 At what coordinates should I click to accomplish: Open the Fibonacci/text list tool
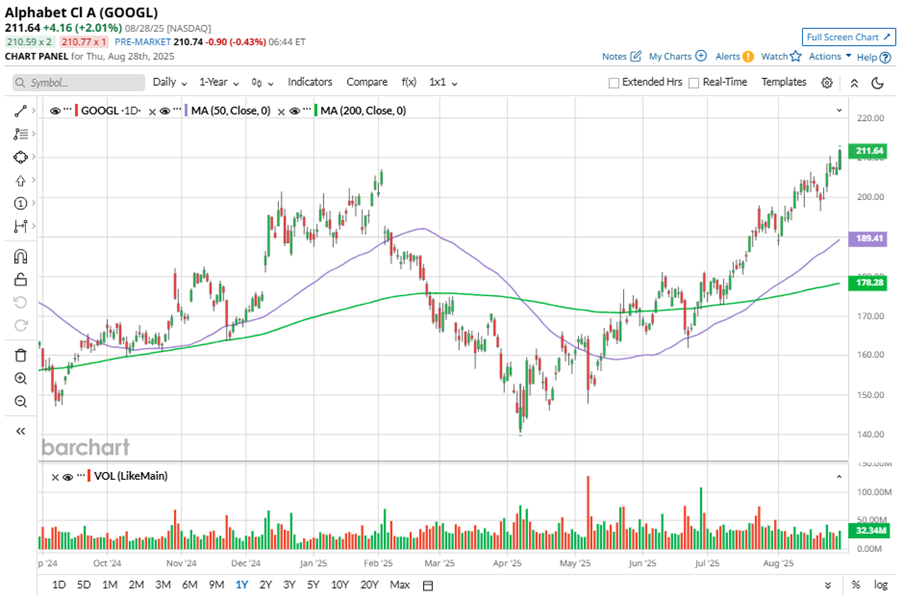point(20,134)
